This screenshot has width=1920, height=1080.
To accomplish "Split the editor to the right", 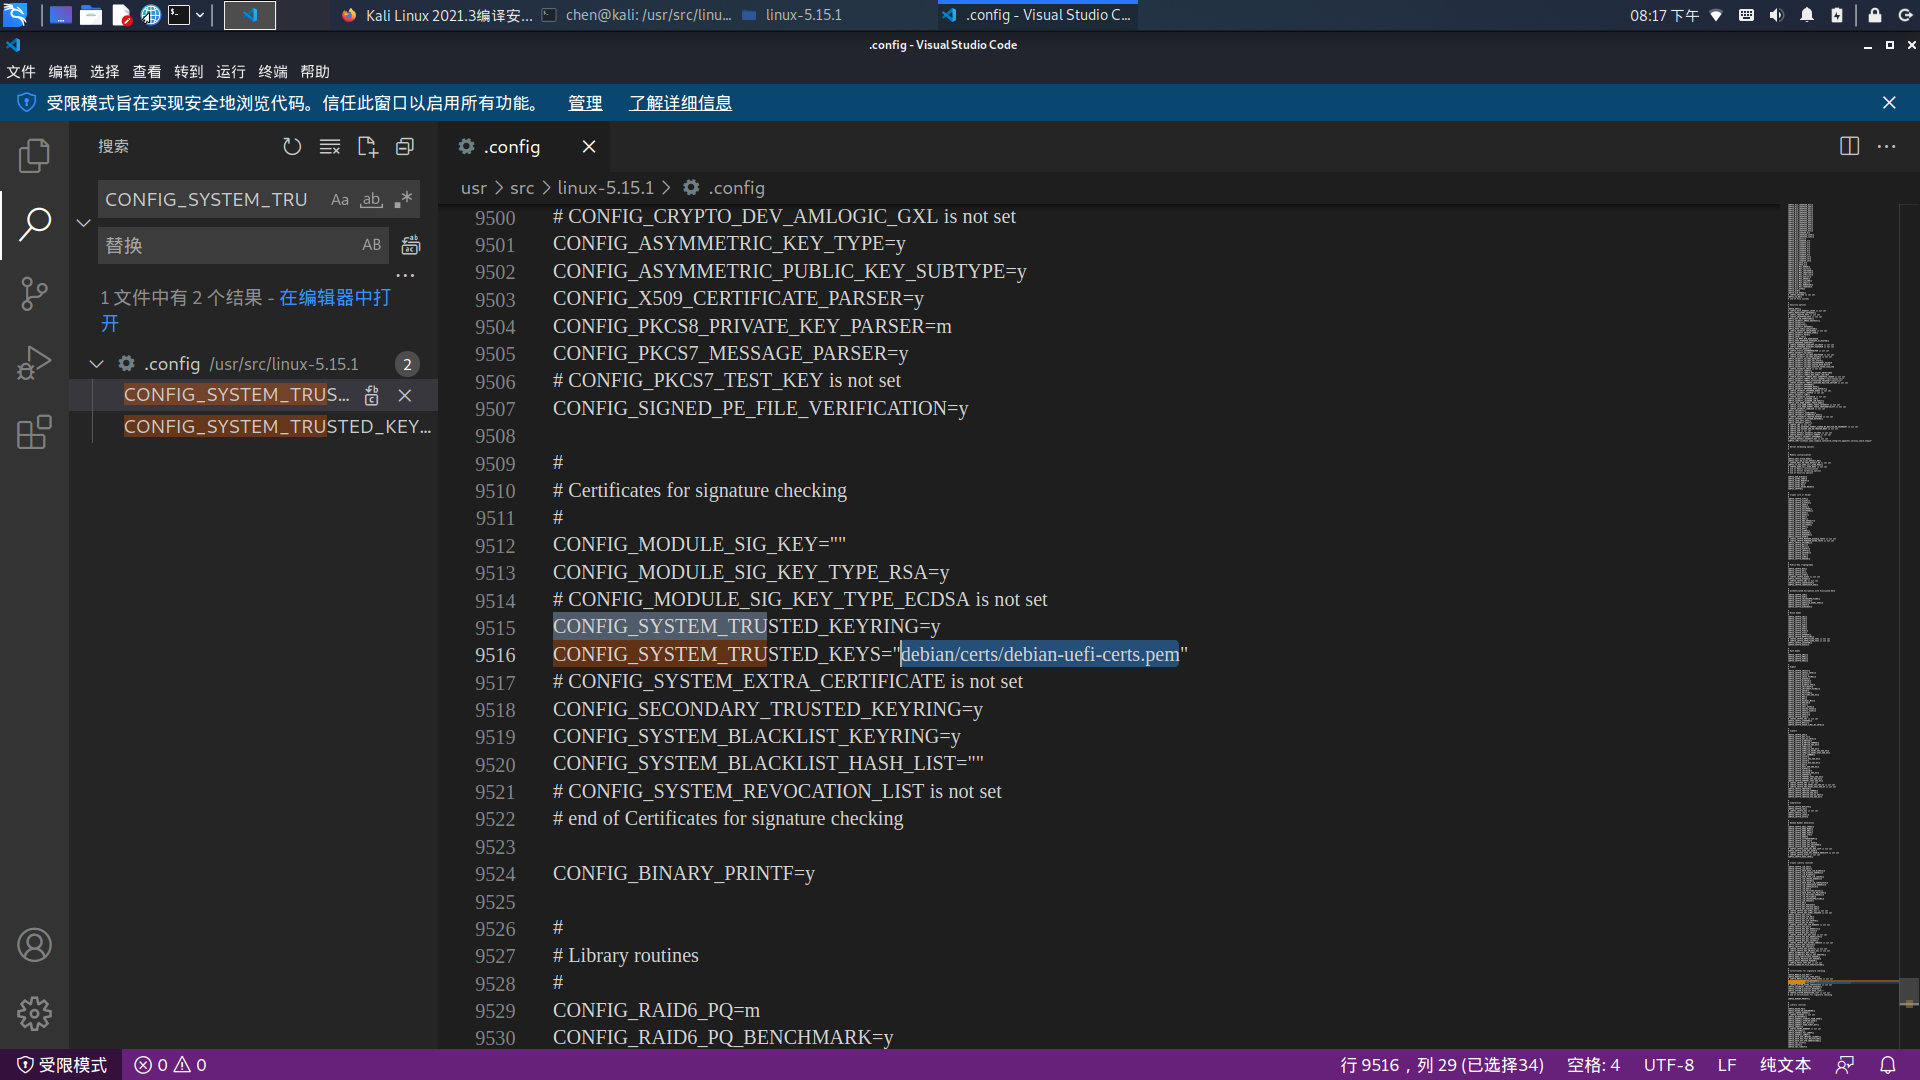I will [1849, 147].
